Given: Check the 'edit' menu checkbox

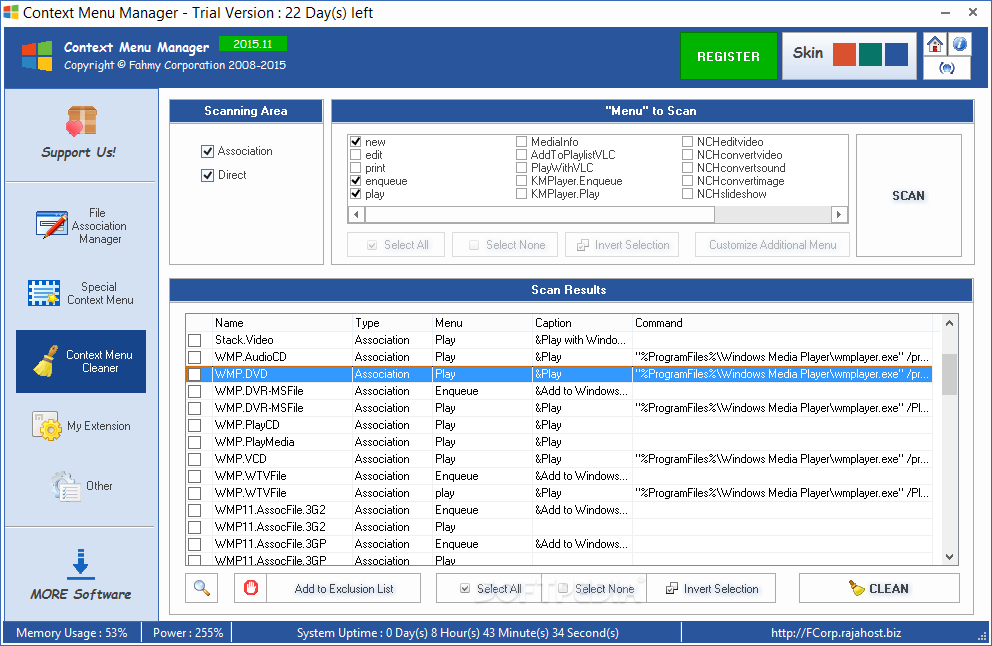Looking at the screenshot, I should (356, 155).
